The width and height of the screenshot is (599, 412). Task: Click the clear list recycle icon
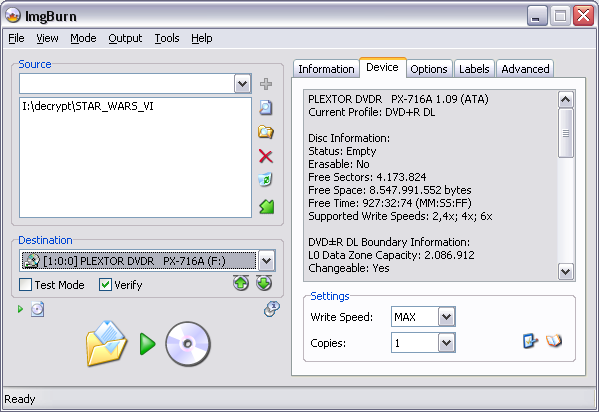point(266,179)
